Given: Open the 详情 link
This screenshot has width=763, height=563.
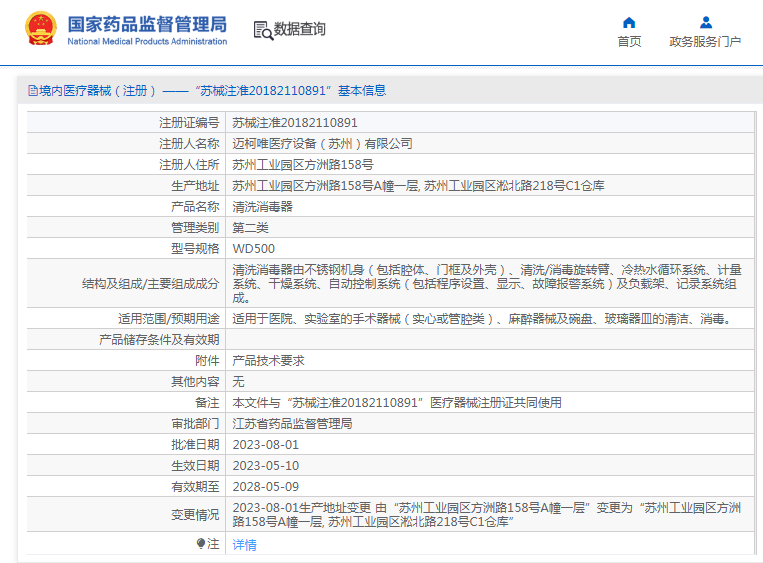Looking at the screenshot, I should click(x=244, y=545).
